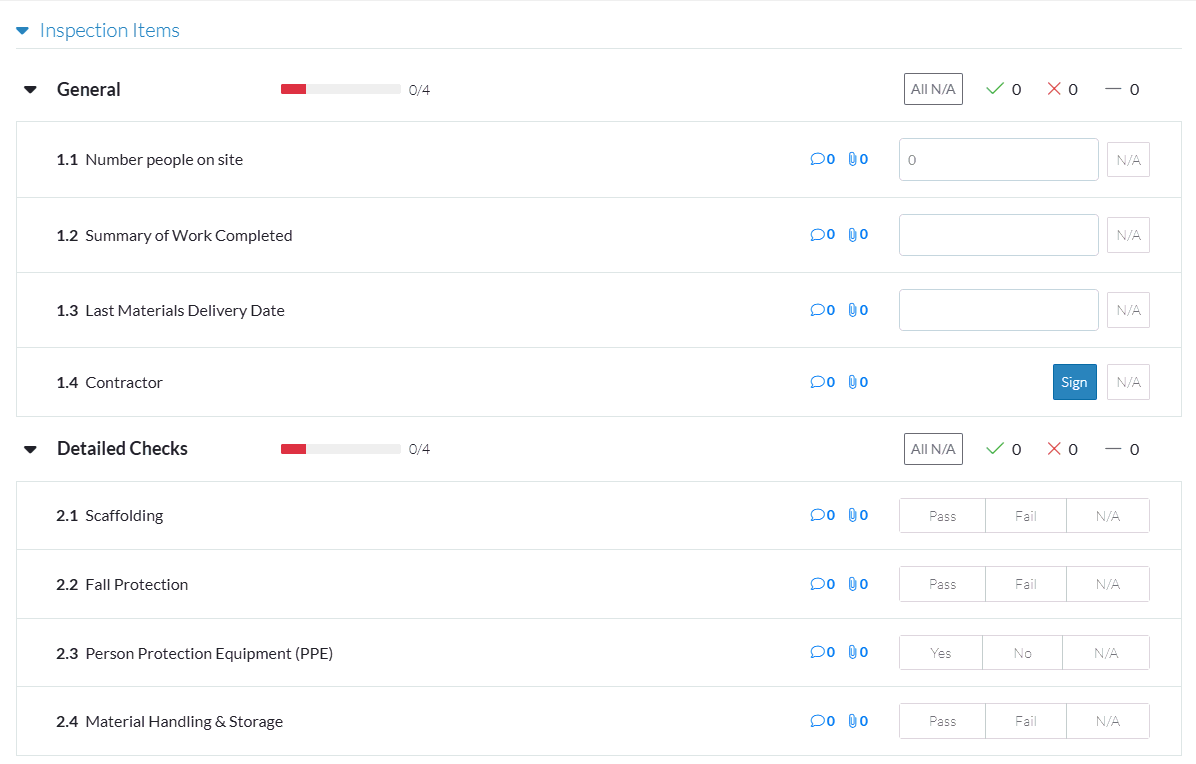Viewport: 1196px width, 764px height.
Task: Mark Fall Protection as Fail
Action: [1025, 584]
